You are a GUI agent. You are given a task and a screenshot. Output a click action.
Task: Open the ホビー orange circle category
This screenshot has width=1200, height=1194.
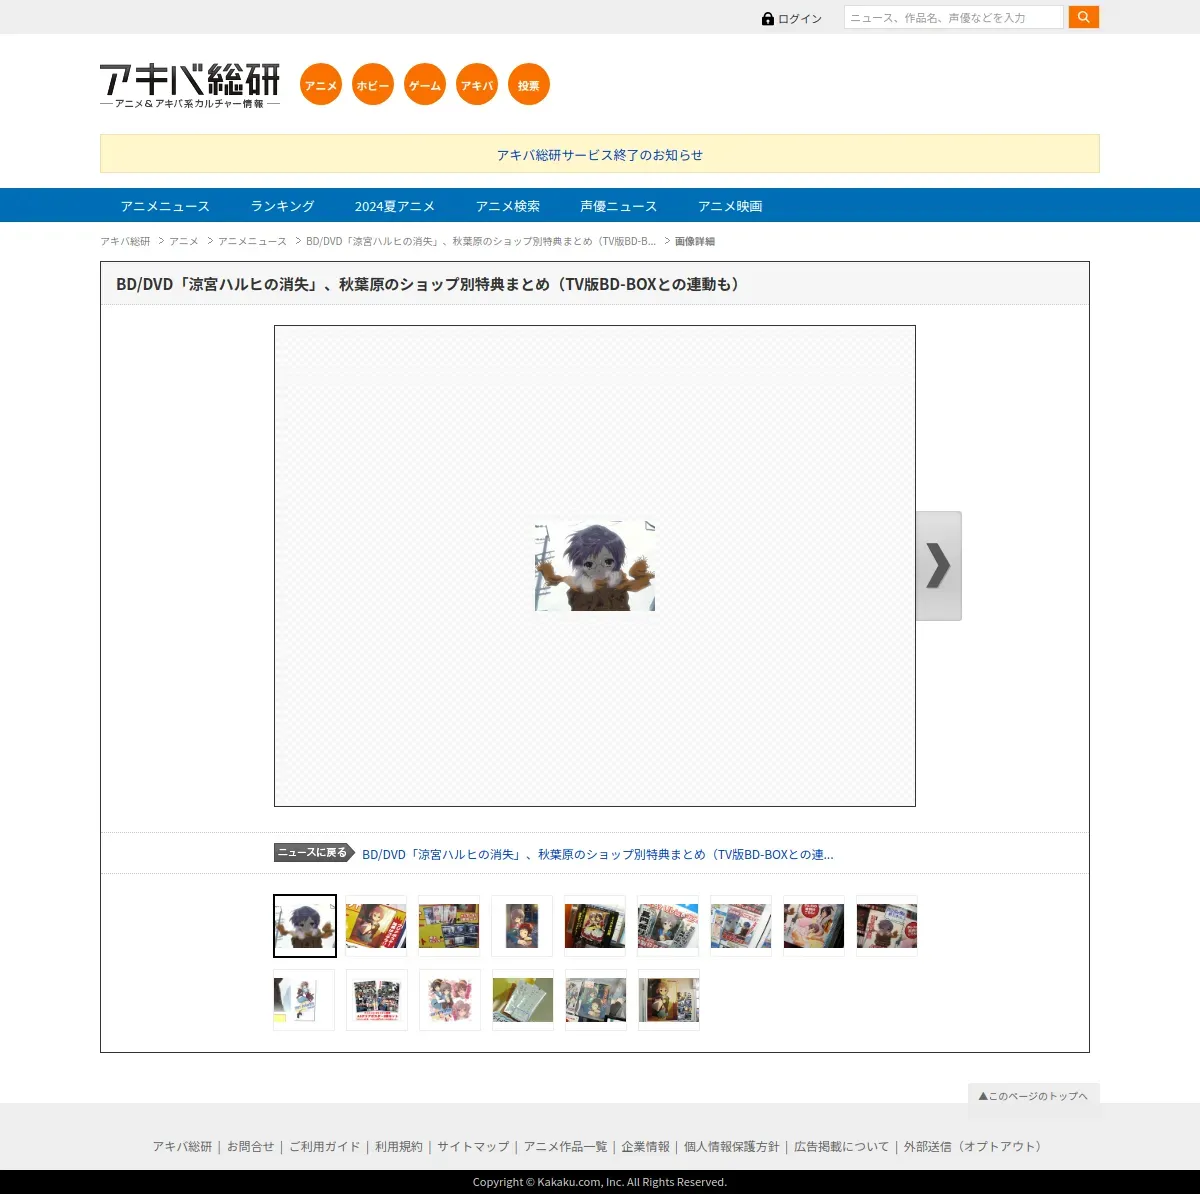point(373,85)
